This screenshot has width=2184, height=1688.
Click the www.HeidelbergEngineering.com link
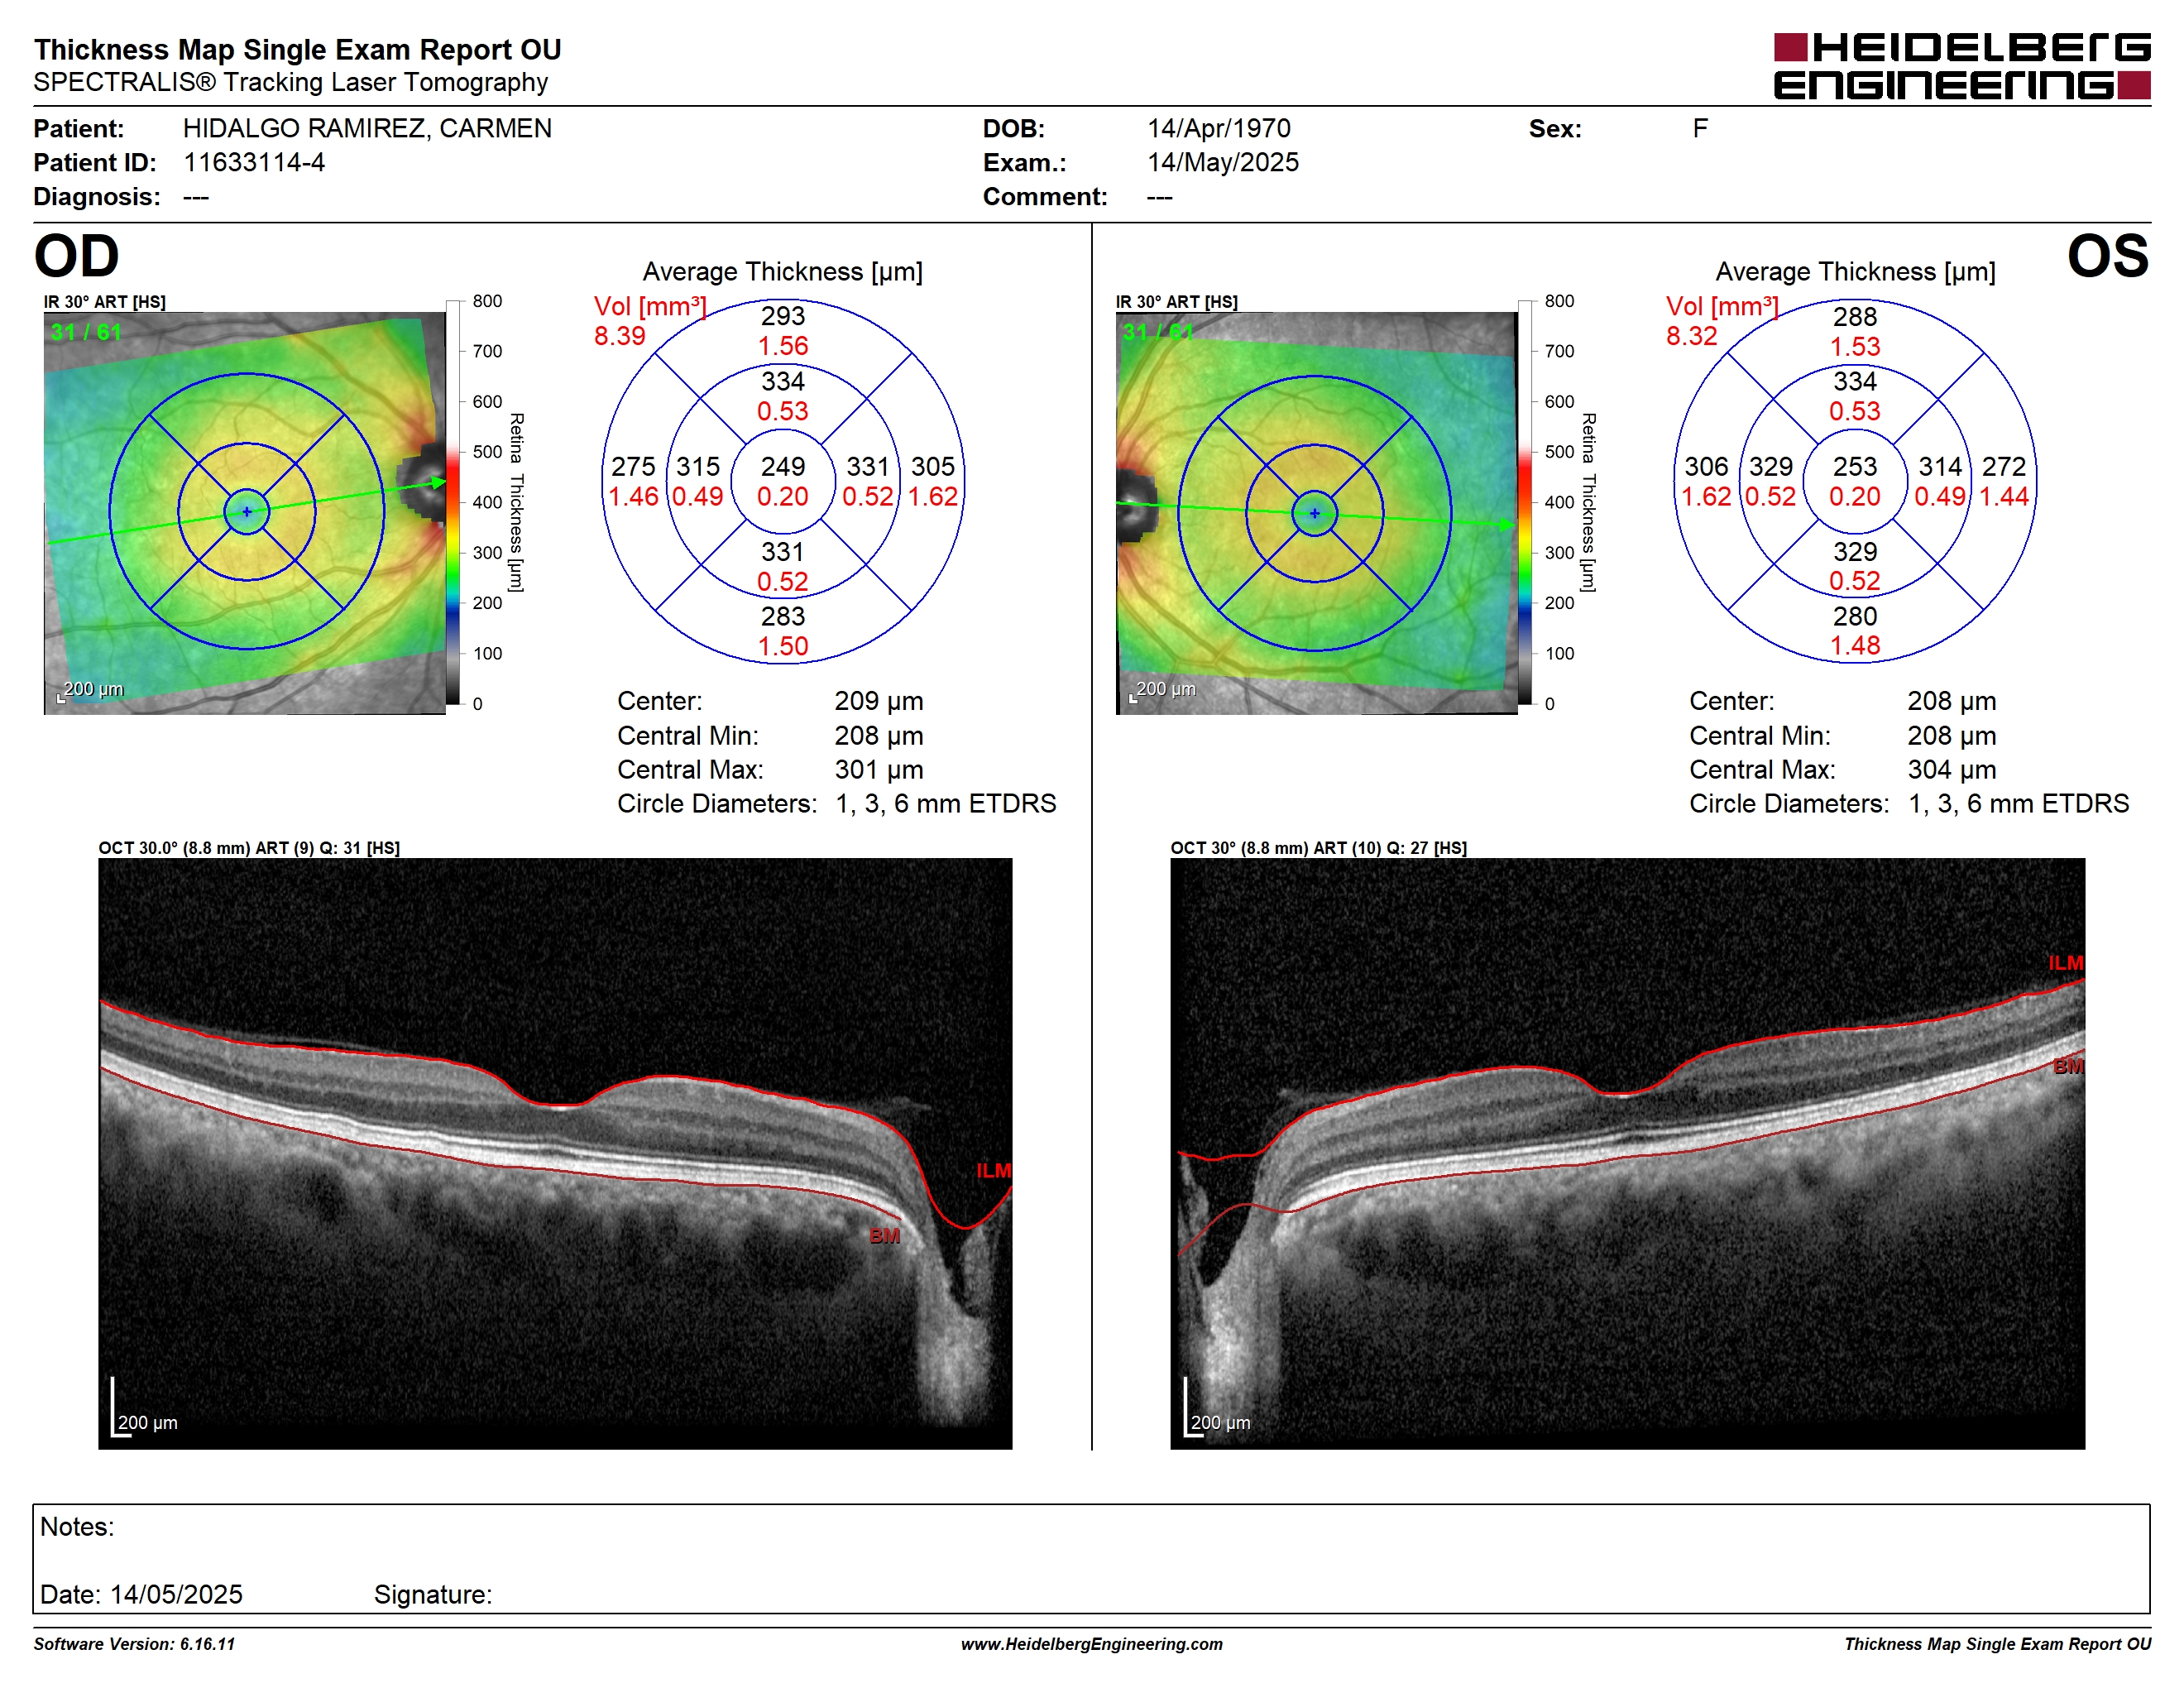coord(1092,1644)
